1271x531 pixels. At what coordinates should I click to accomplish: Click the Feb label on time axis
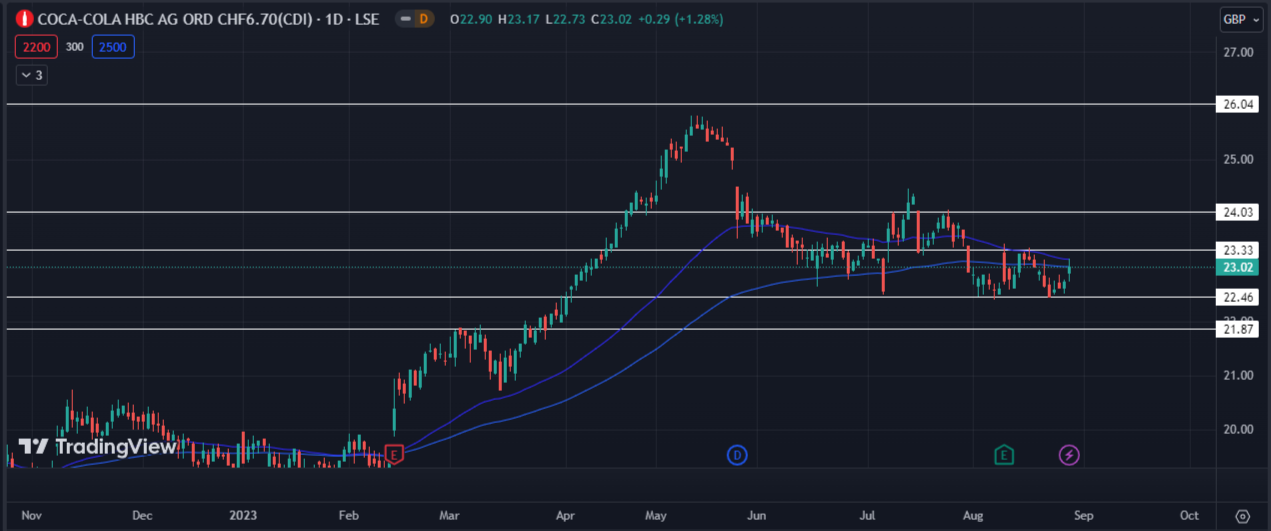(x=348, y=516)
